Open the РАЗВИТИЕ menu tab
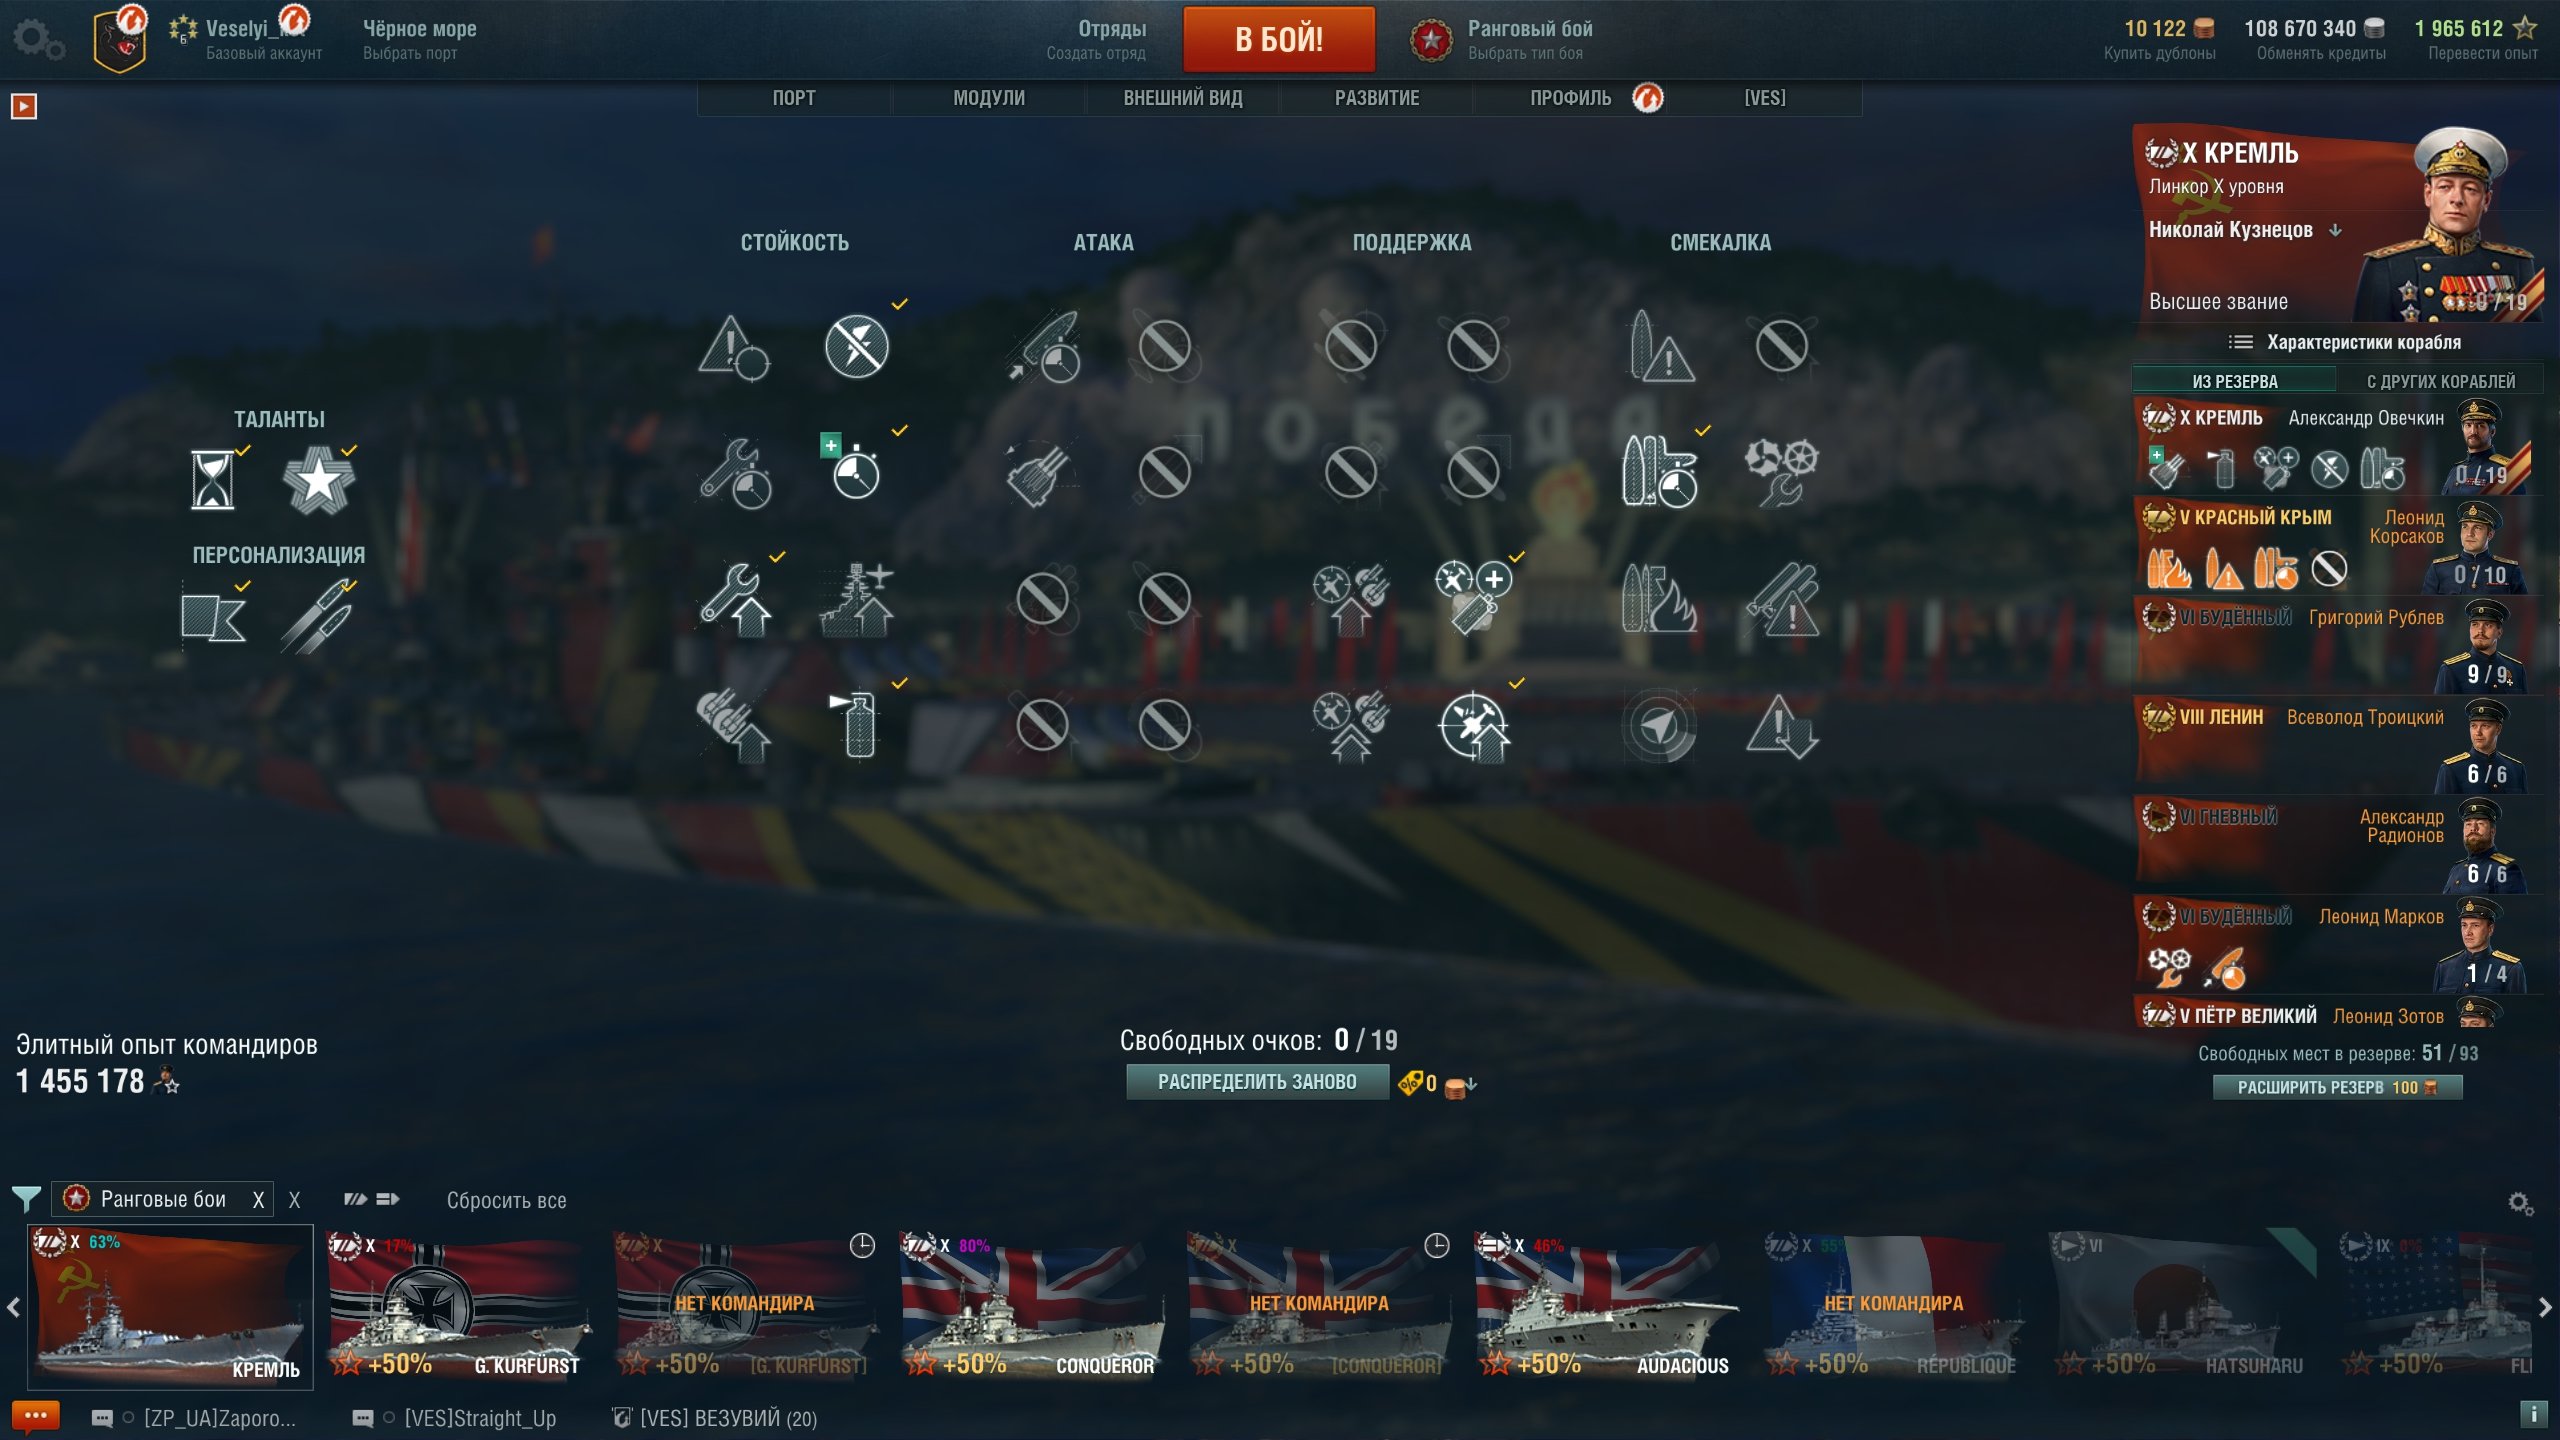The image size is (2560, 1440). coord(1376,98)
